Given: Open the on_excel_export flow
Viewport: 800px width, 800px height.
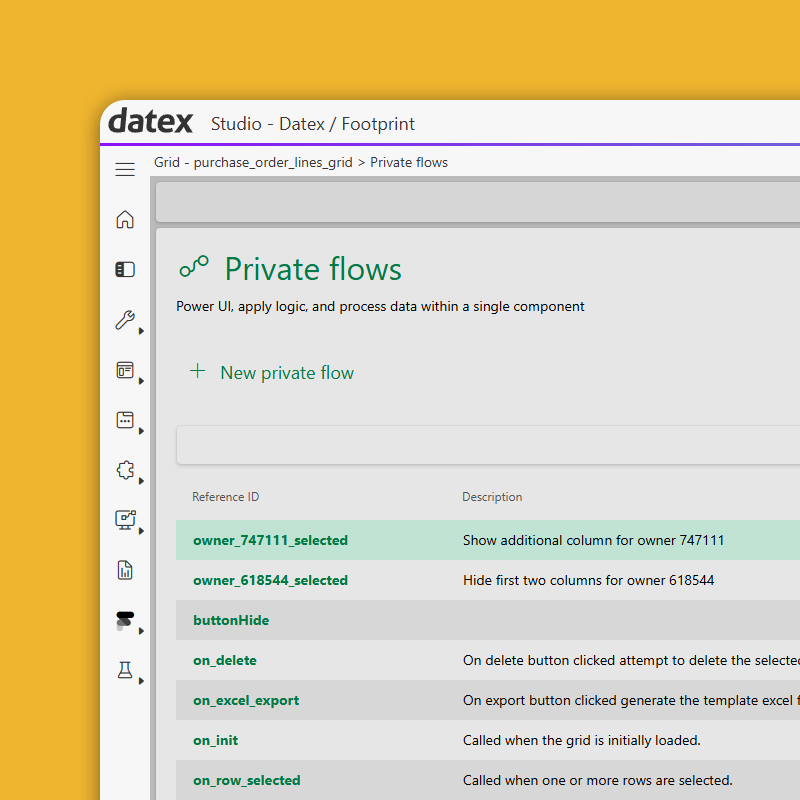Looking at the screenshot, I should point(246,700).
